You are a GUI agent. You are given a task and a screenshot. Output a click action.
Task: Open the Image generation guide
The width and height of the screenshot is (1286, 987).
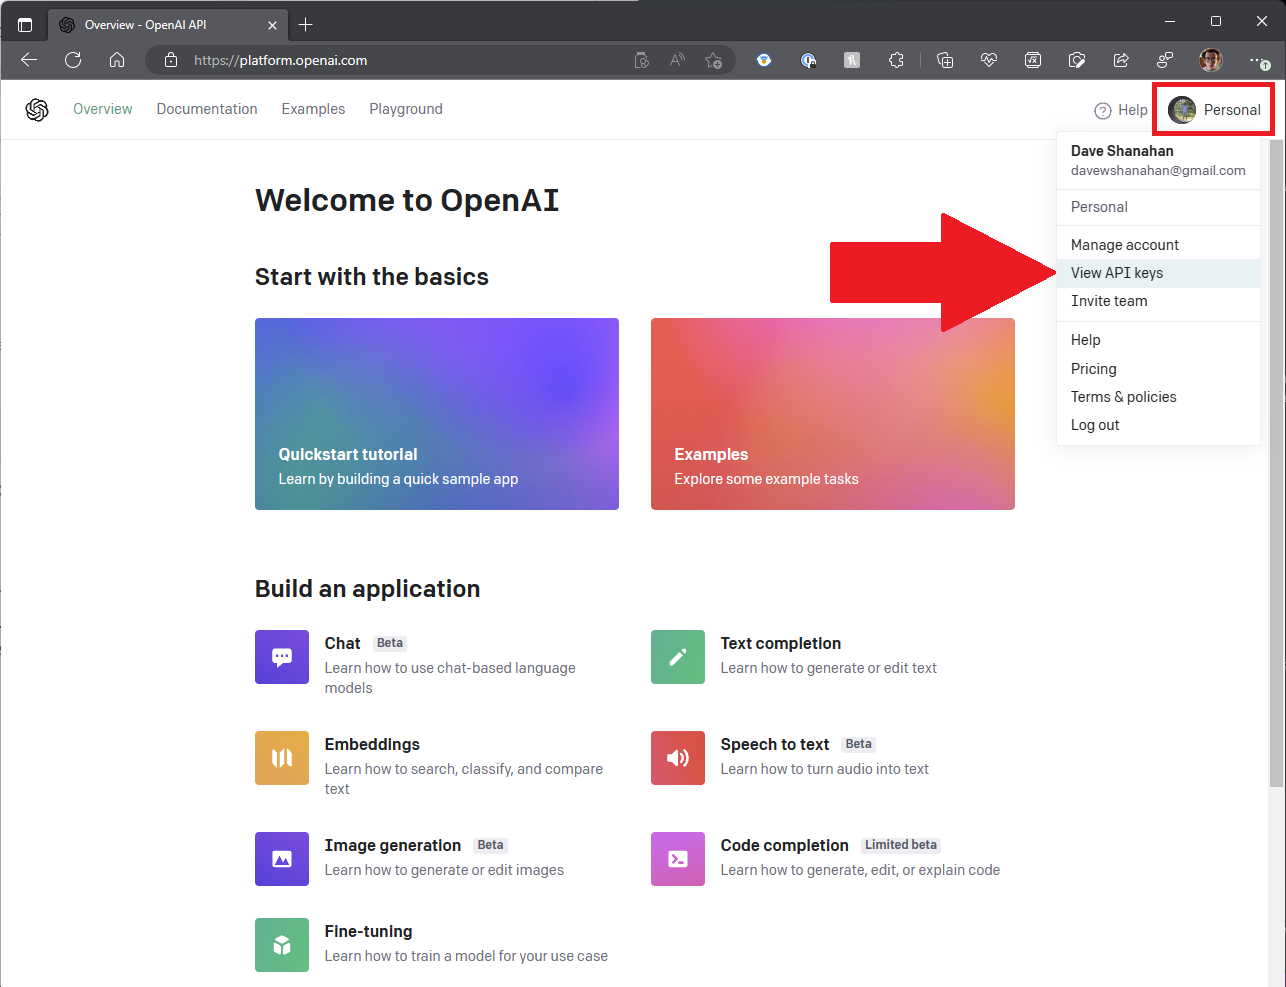point(393,845)
